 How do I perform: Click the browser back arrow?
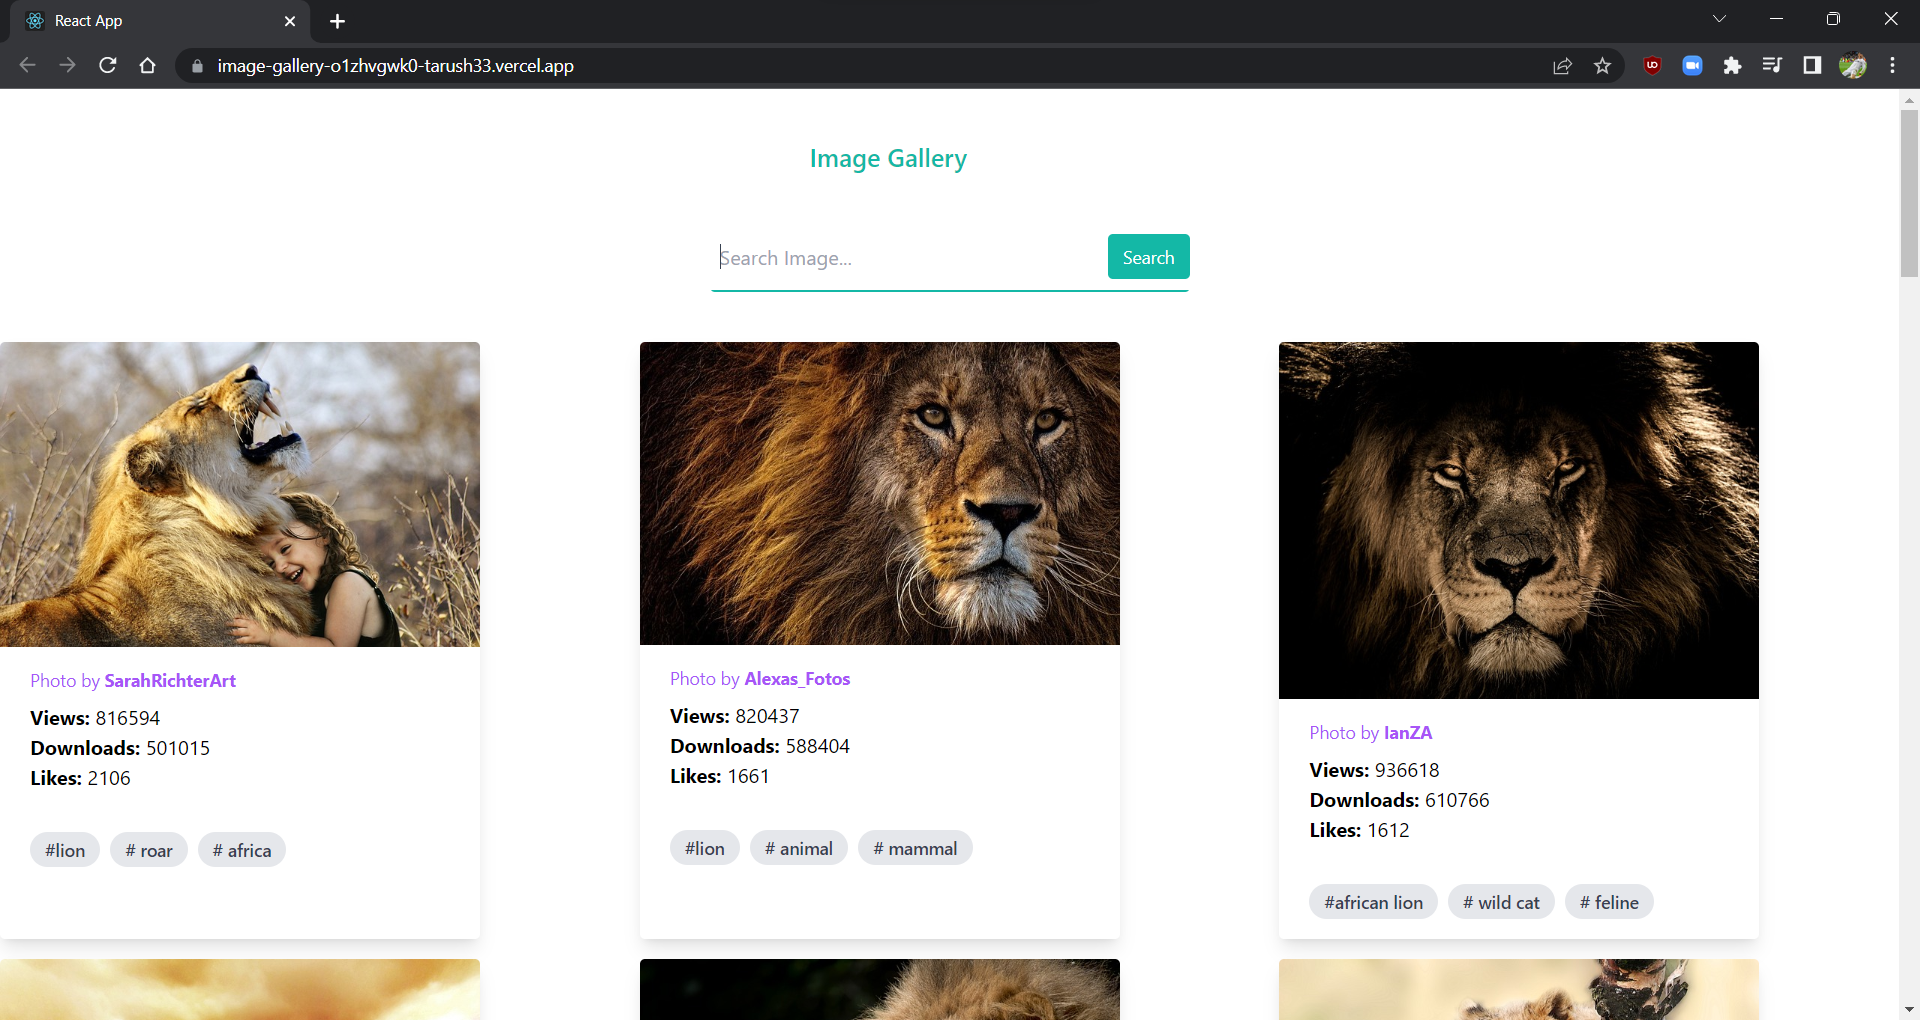(28, 66)
